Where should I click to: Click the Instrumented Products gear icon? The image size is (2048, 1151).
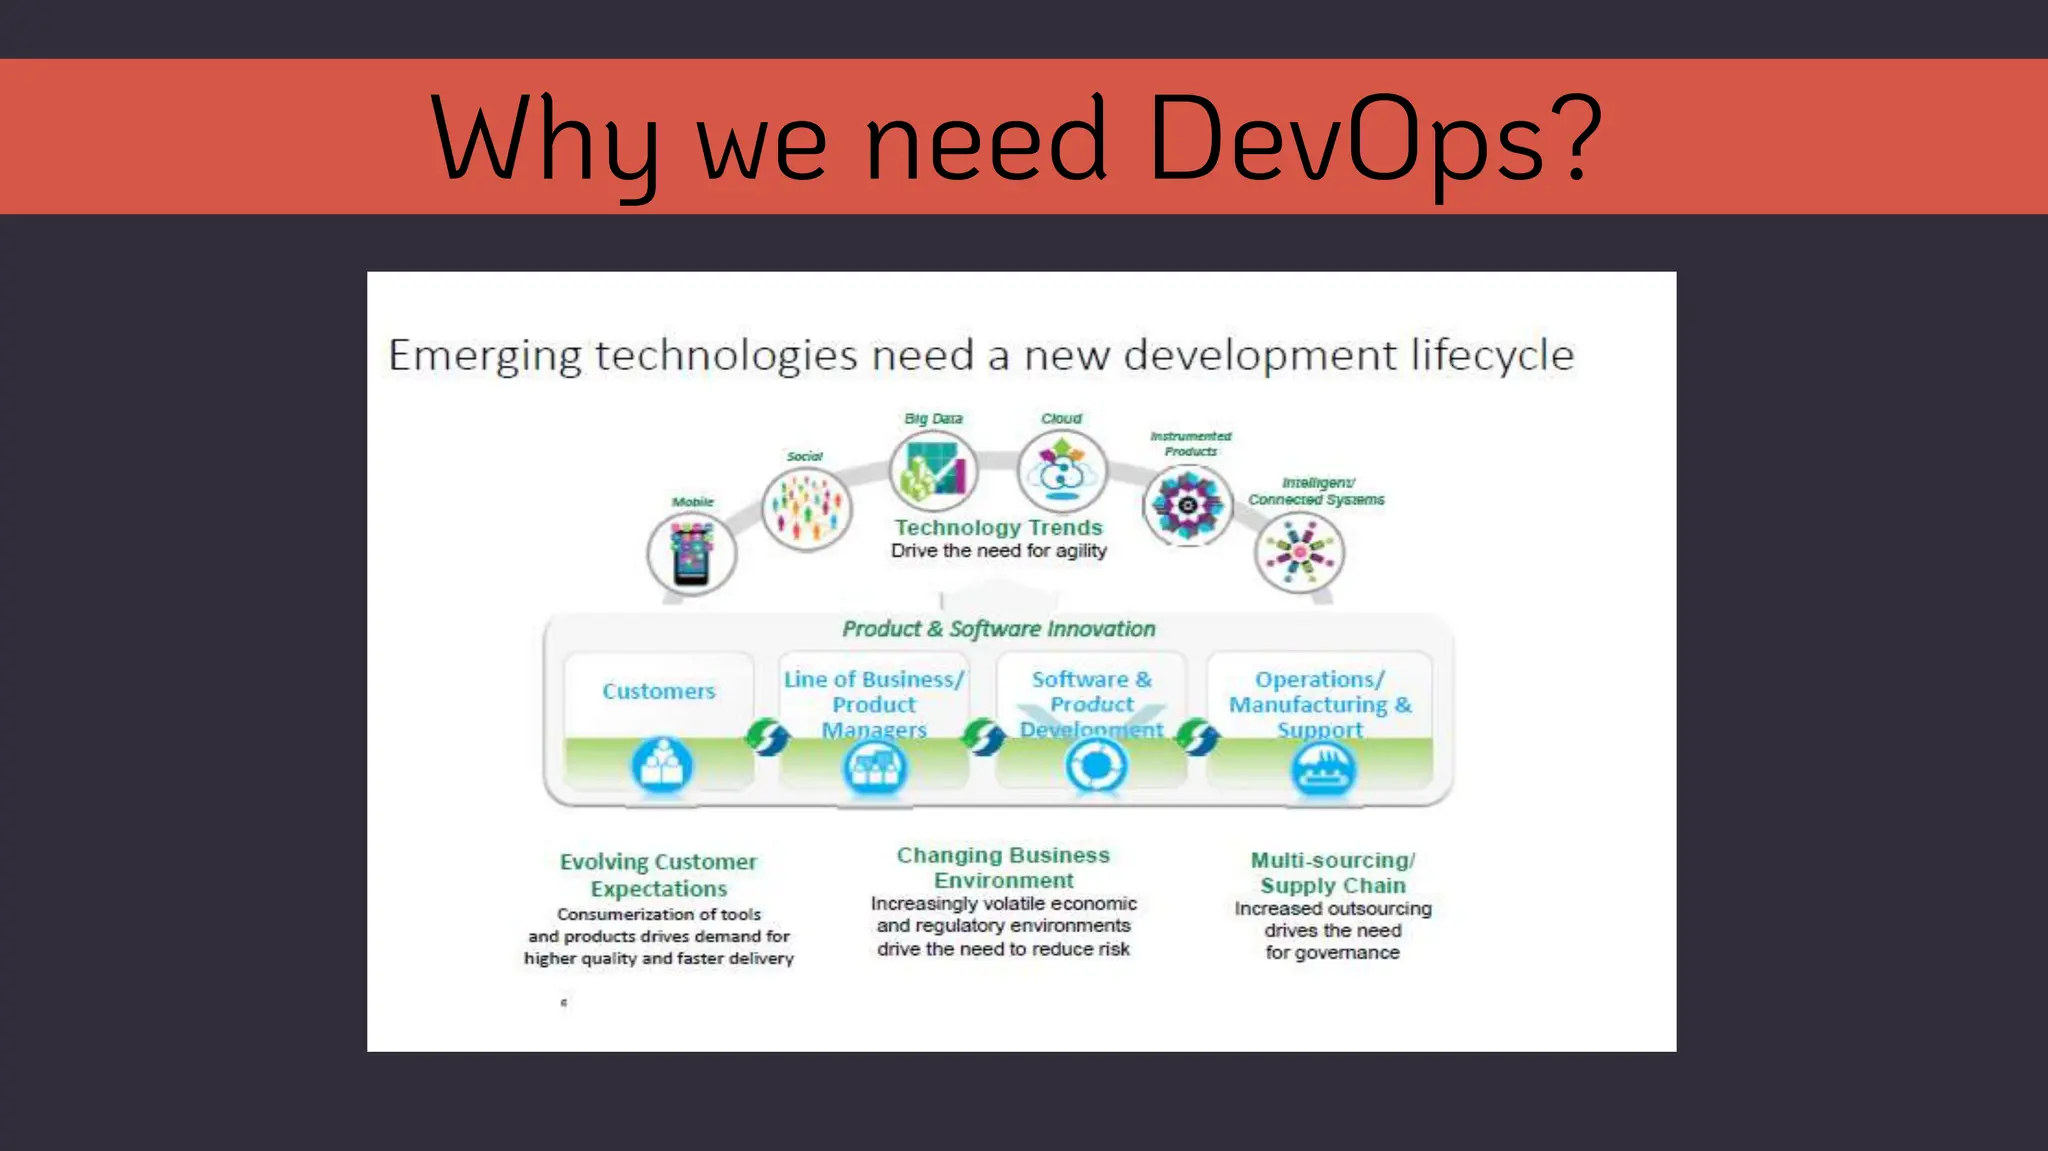1187,505
